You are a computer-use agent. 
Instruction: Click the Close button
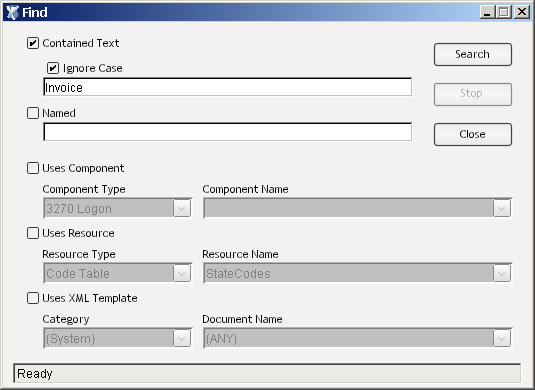tap(473, 134)
